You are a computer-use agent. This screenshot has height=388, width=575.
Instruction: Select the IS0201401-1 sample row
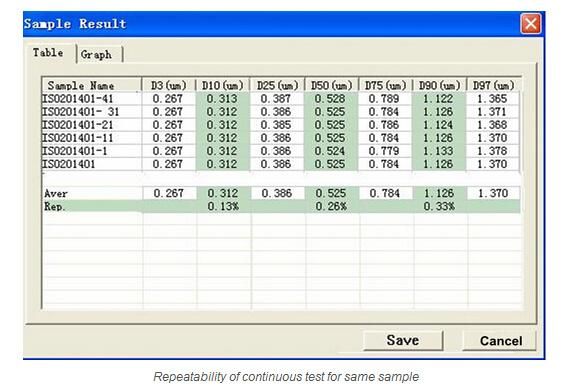click(281, 151)
